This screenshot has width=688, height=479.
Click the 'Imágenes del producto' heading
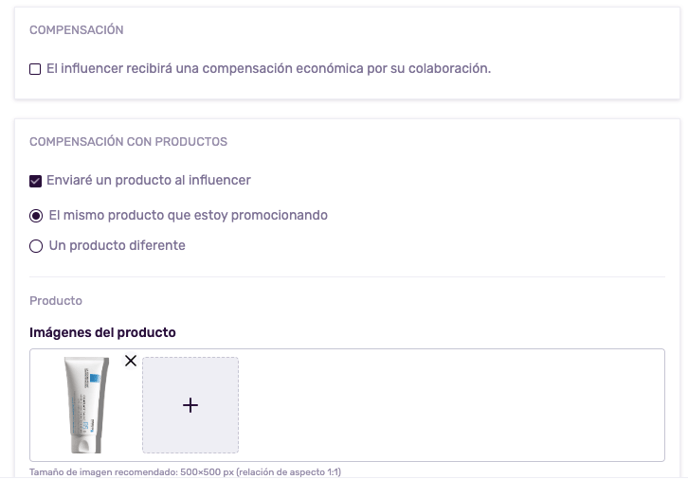(x=103, y=332)
